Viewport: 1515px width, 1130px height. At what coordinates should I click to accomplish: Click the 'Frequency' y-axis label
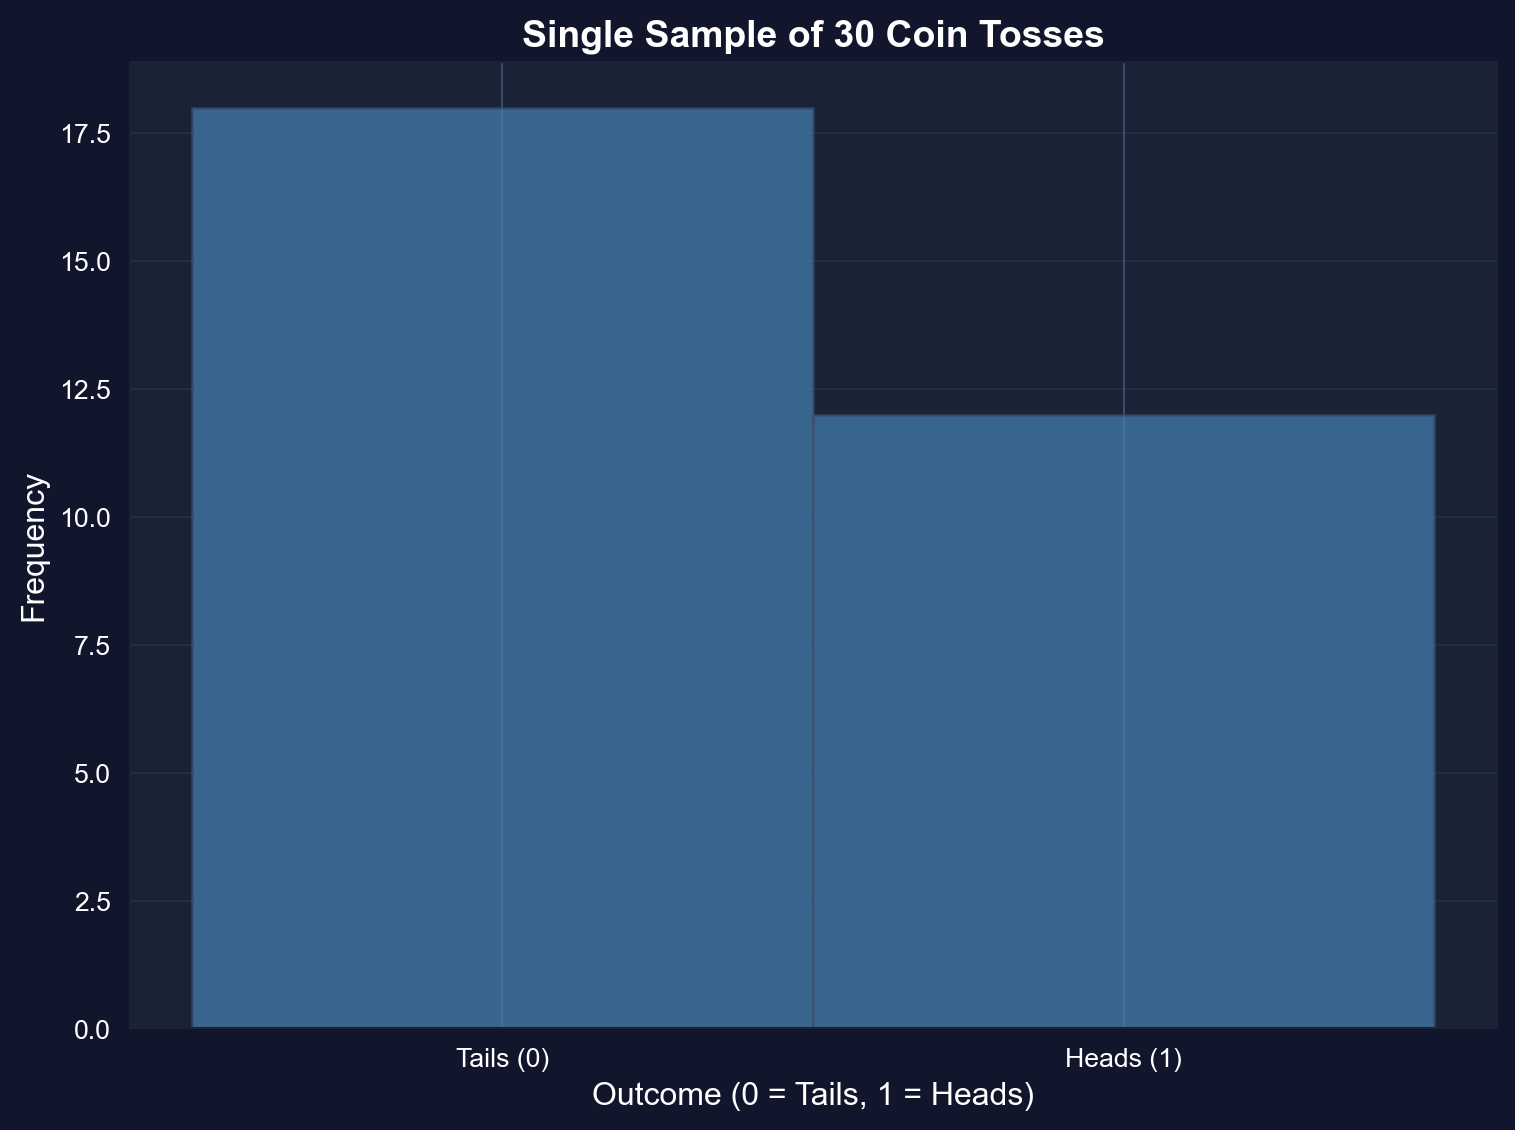click(34, 548)
